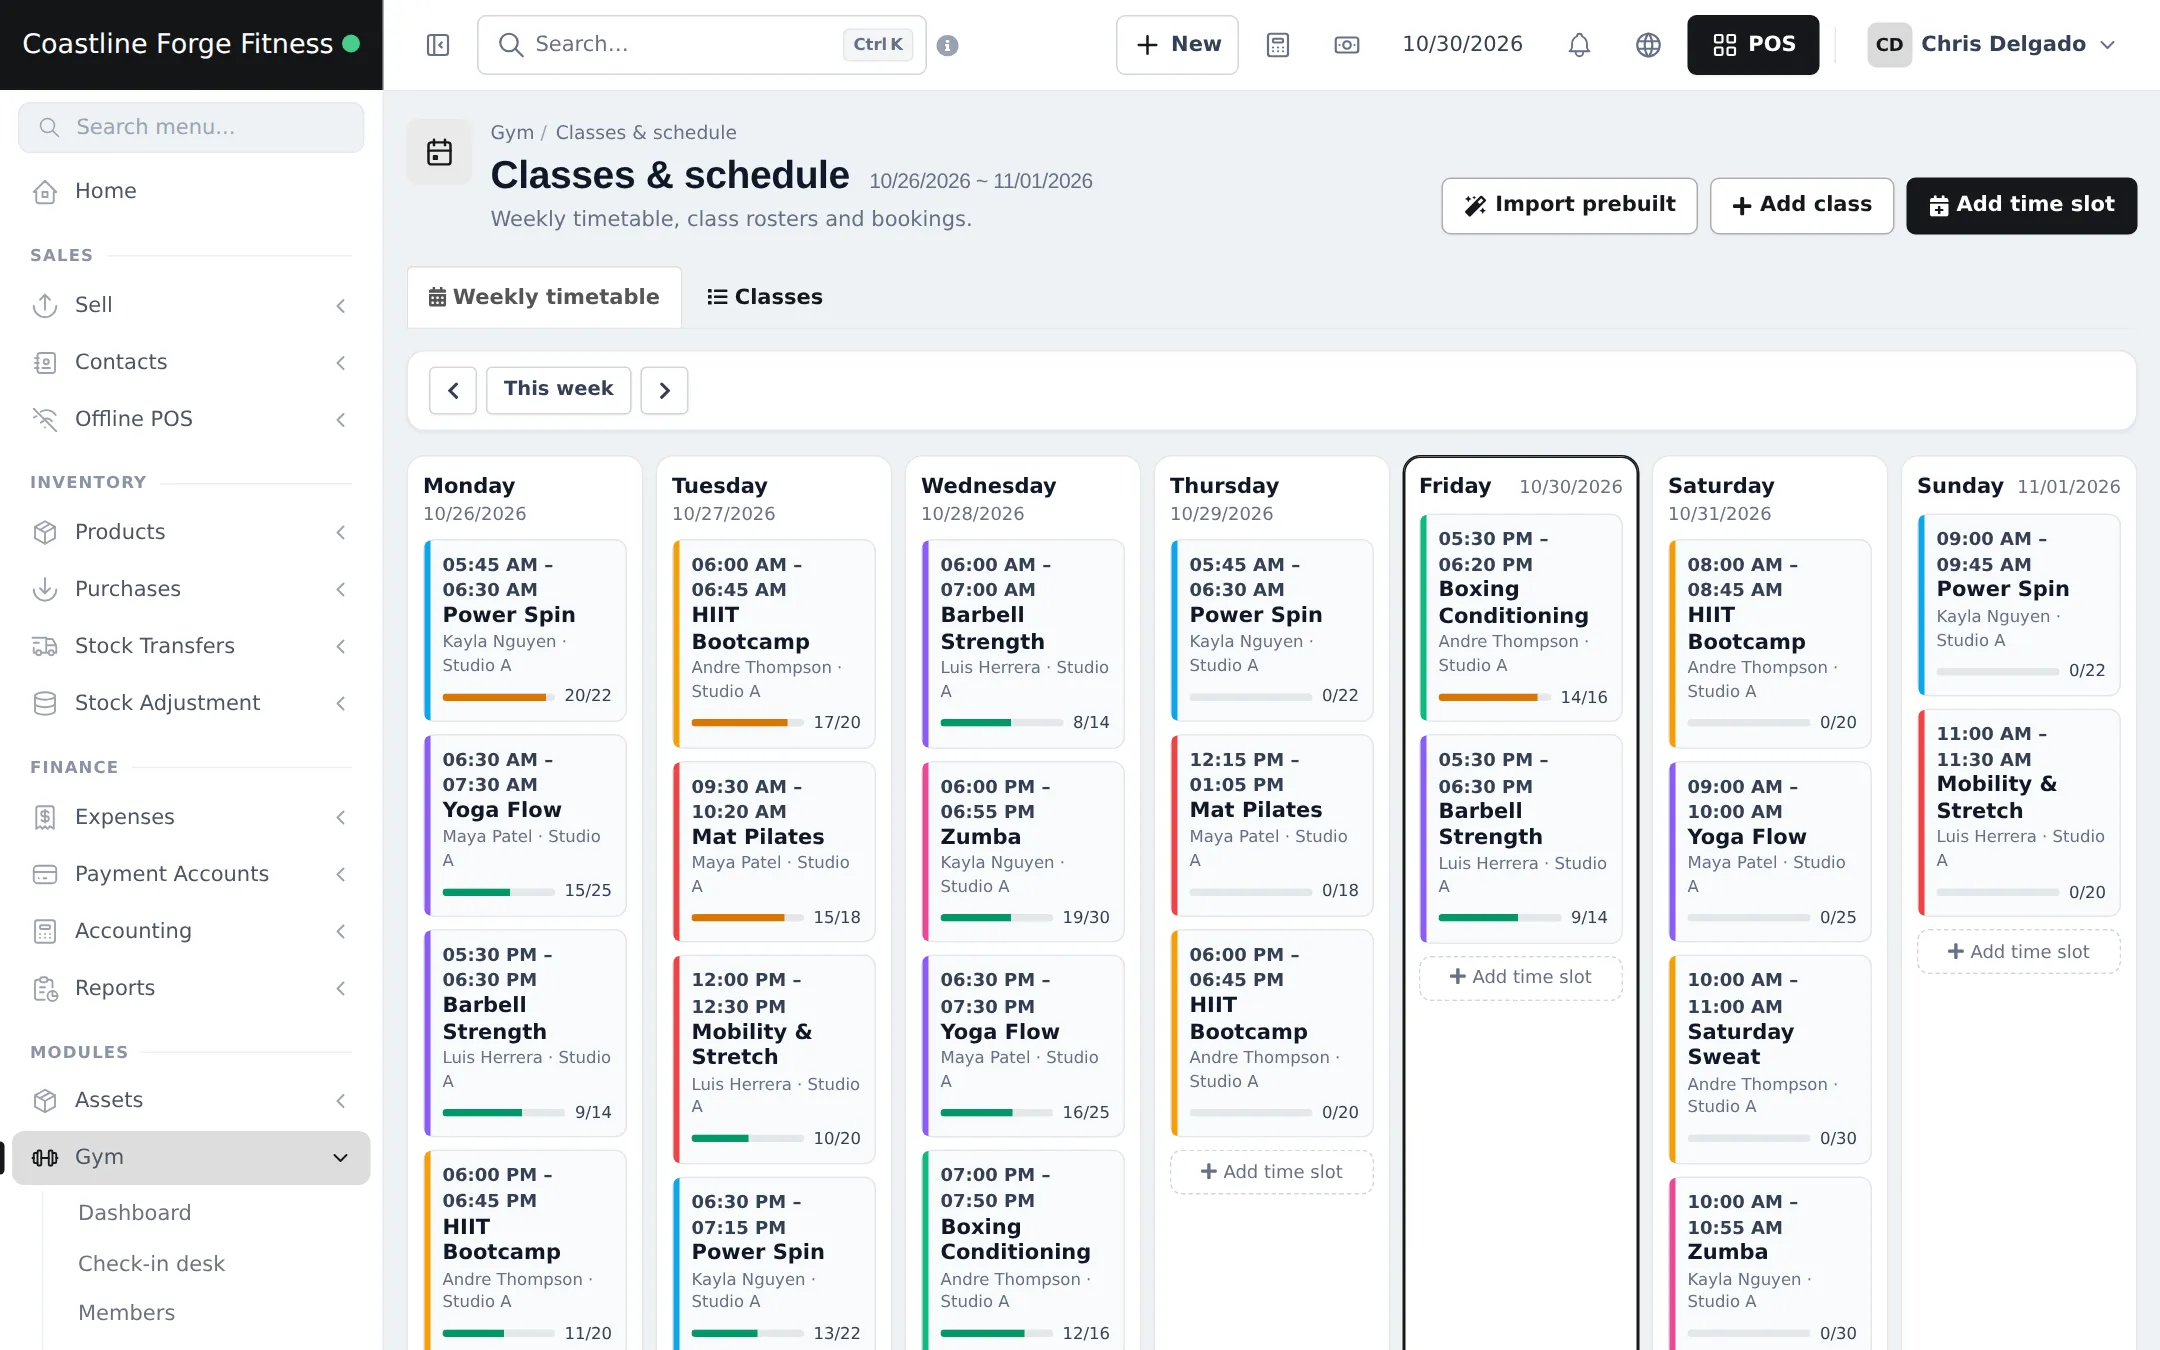Go to next week arrow

point(664,390)
